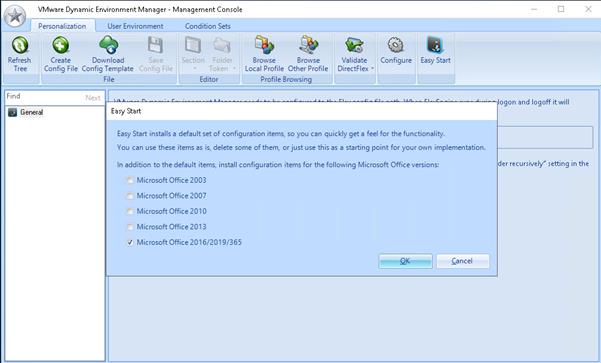Click the Validate DirectFlex icon

(x=354, y=45)
